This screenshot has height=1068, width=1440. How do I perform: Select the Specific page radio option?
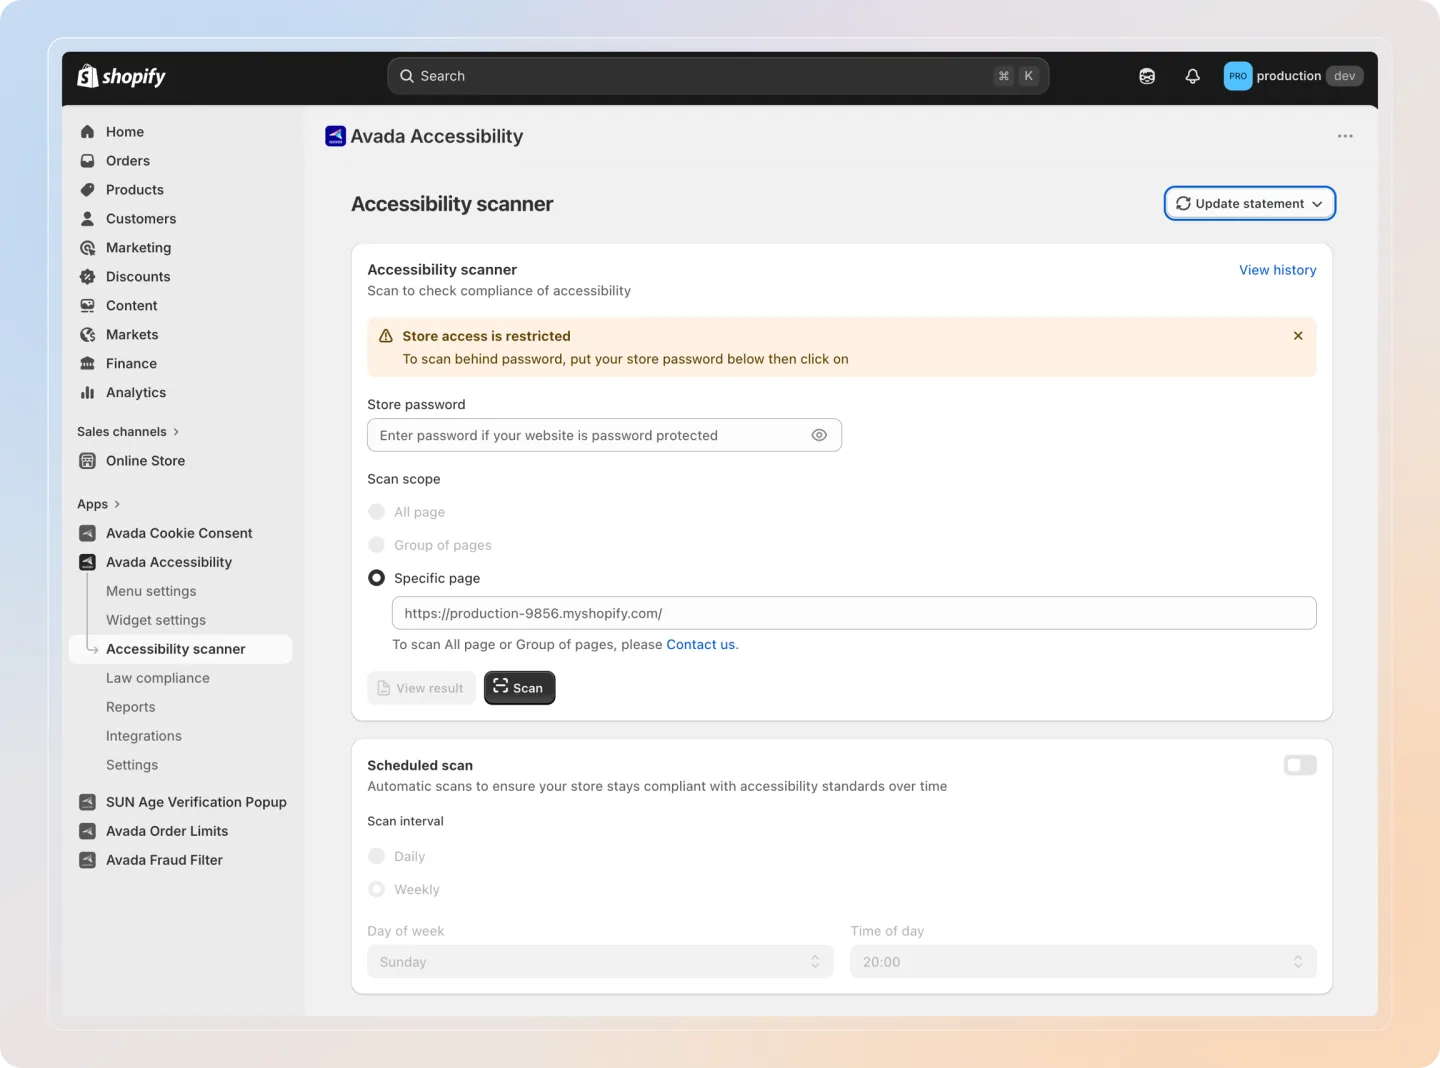(376, 578)
